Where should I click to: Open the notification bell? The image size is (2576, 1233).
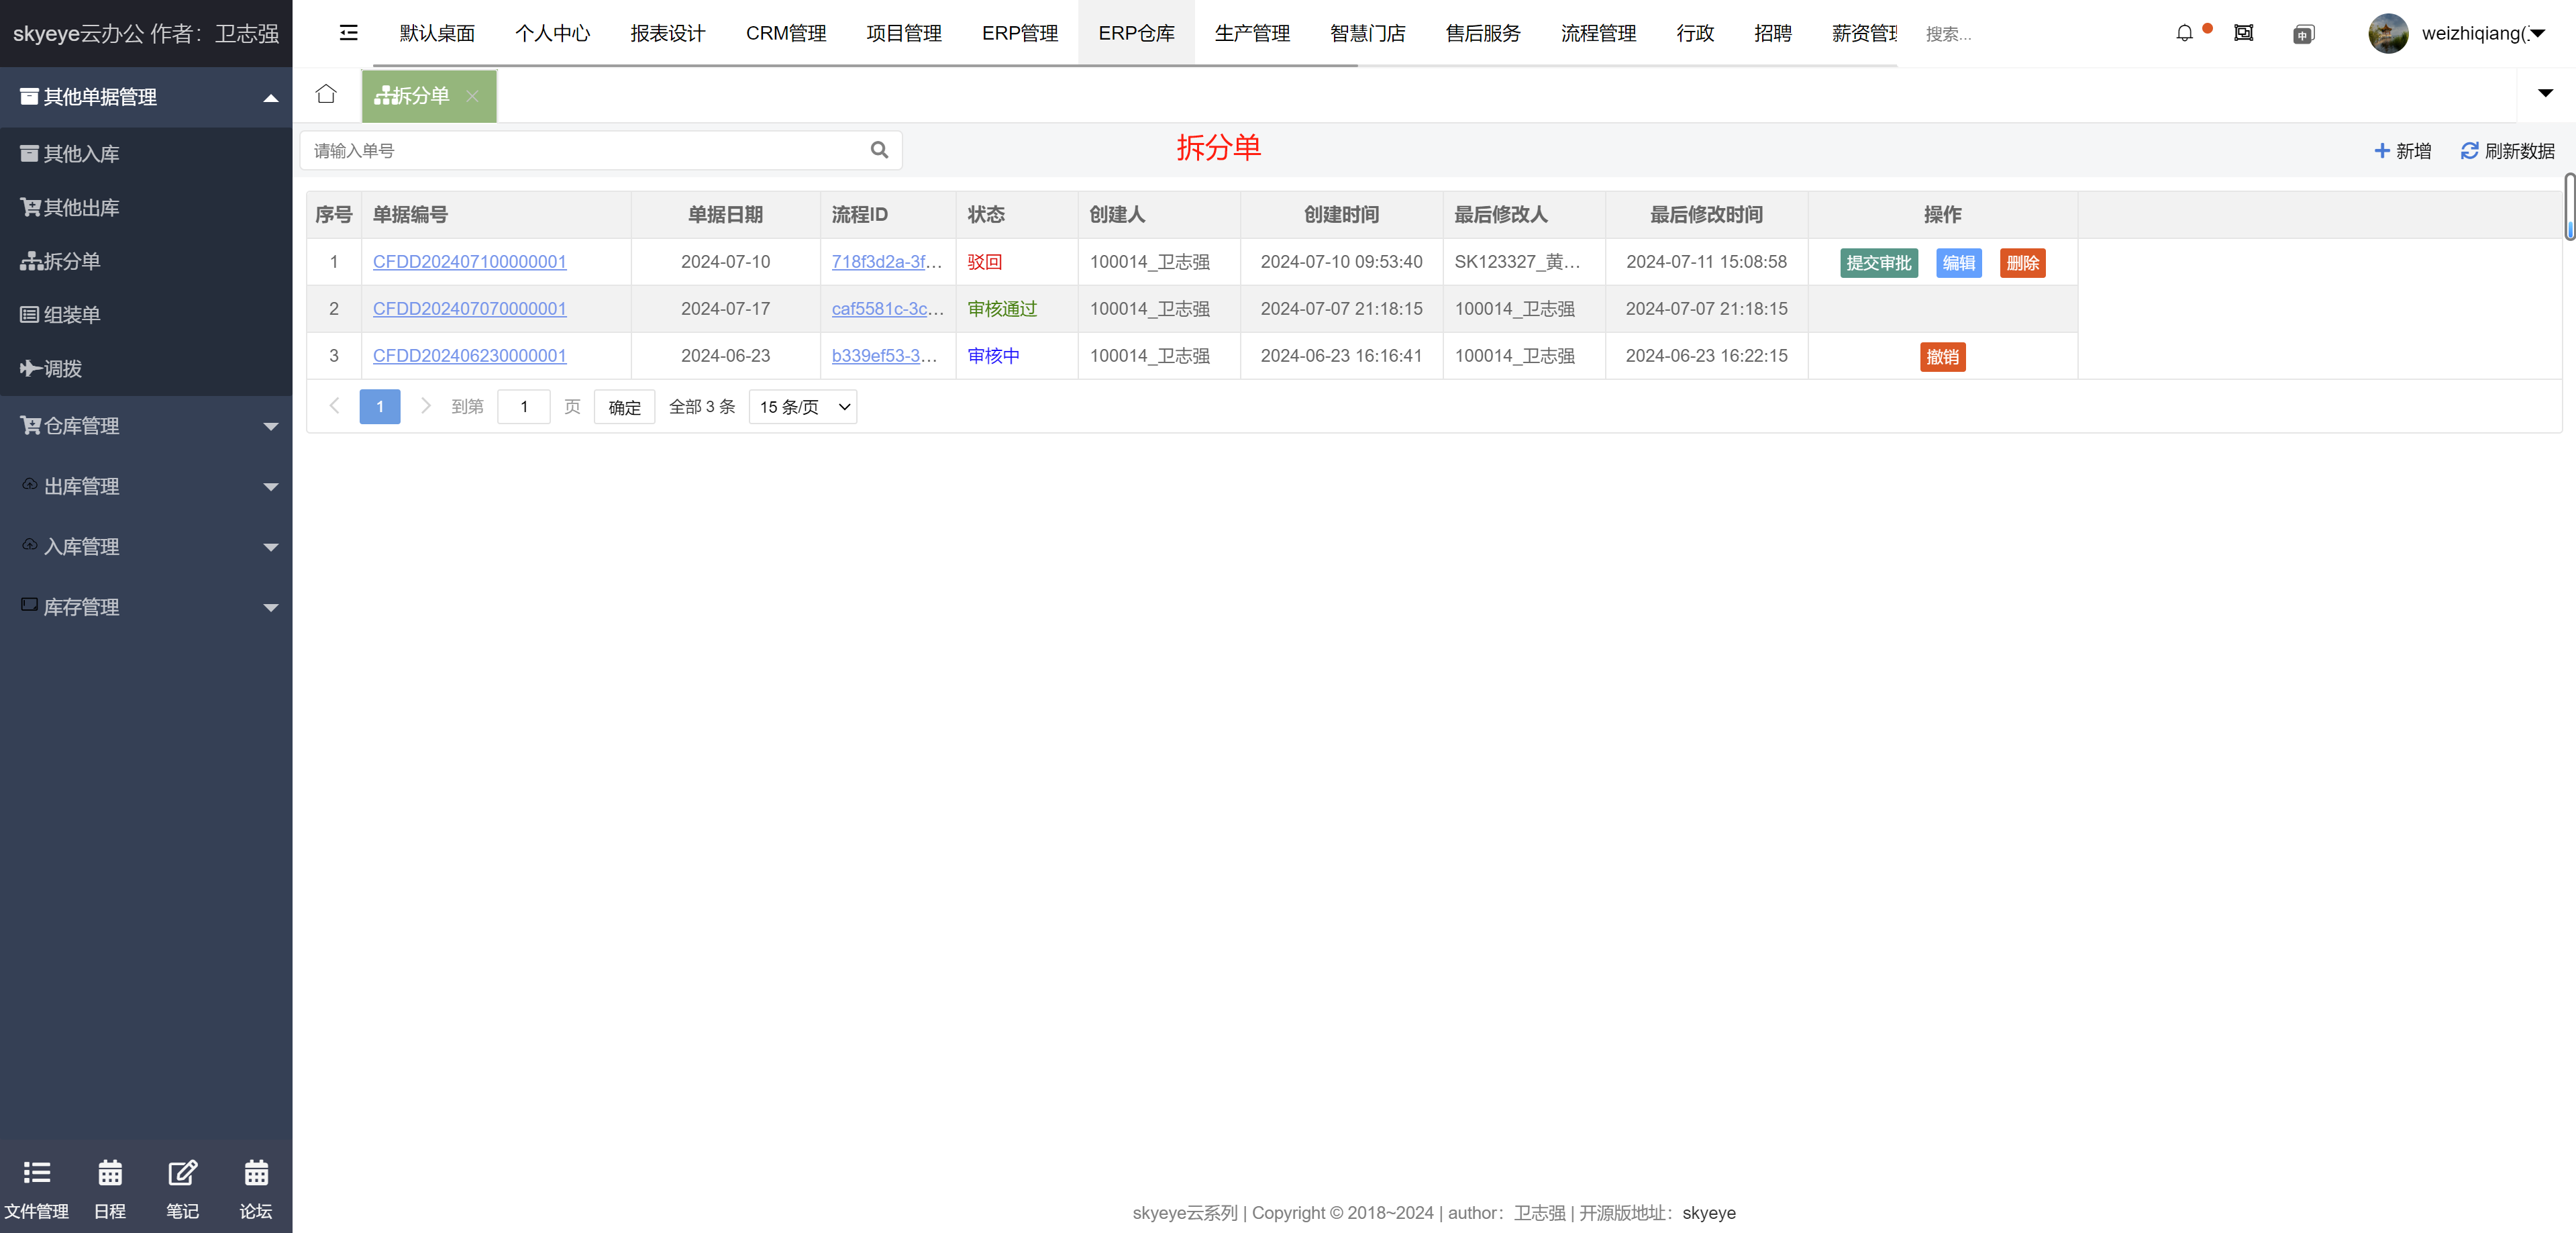tap(2184, 33)
